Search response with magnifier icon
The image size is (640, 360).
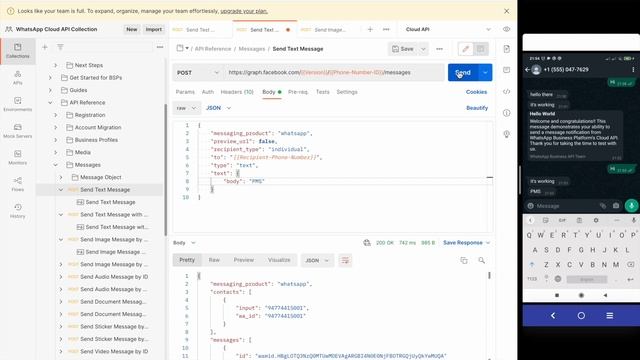[482, 260]
